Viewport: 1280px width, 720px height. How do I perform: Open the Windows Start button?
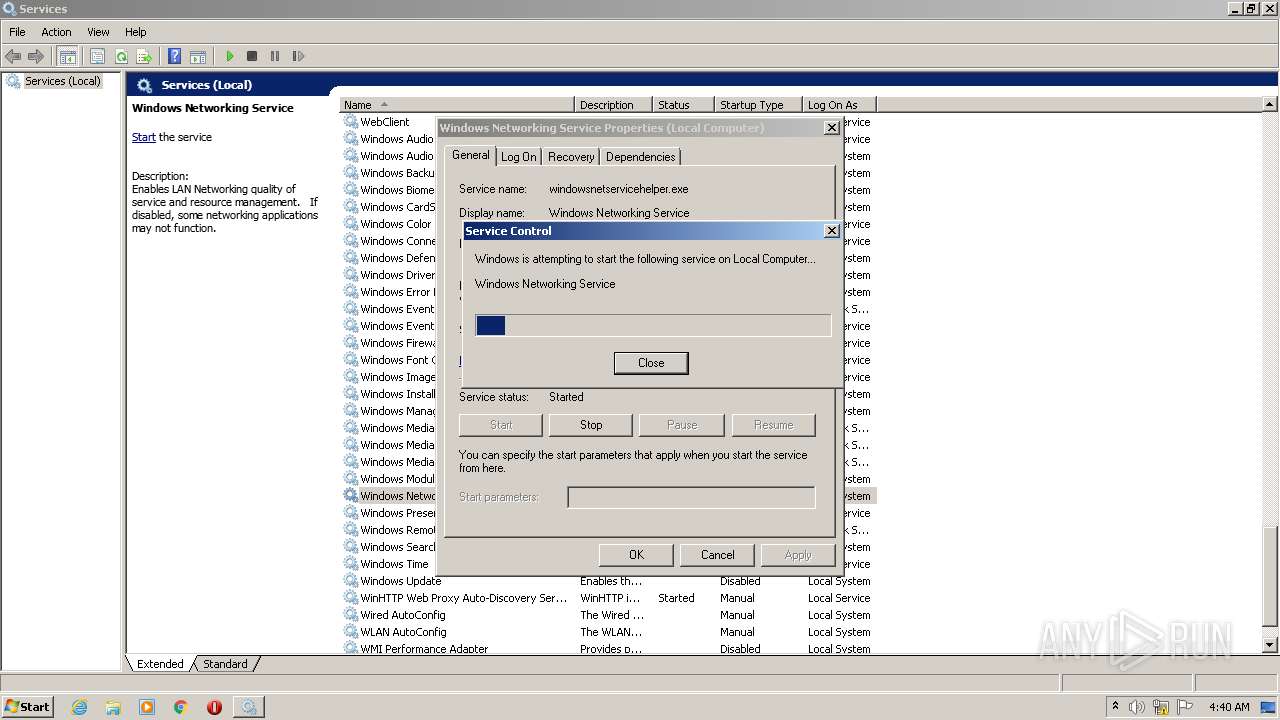coord(28,706)
